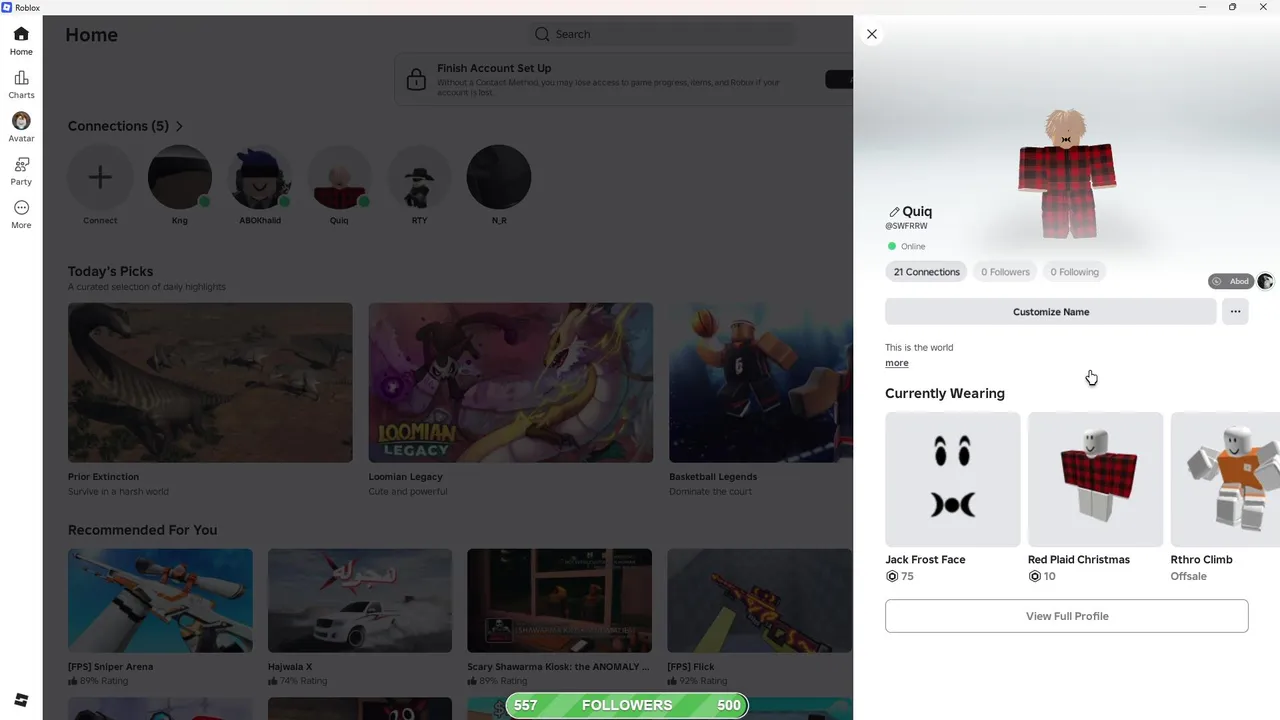
Task: Expand Connections (5) chevron
Action: coord(179,127)
